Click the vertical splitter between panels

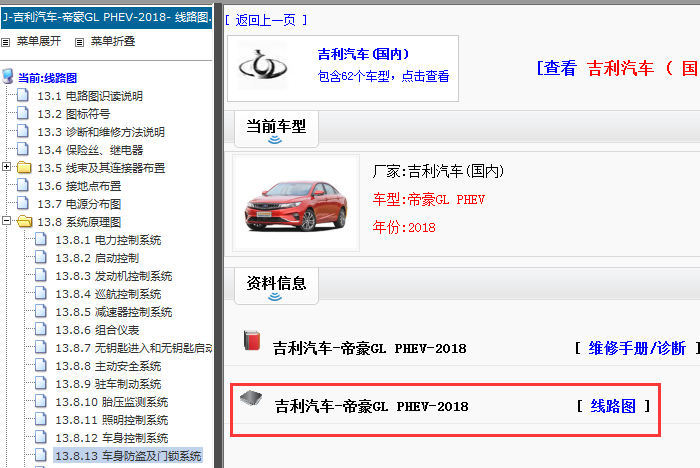(218, 236)
